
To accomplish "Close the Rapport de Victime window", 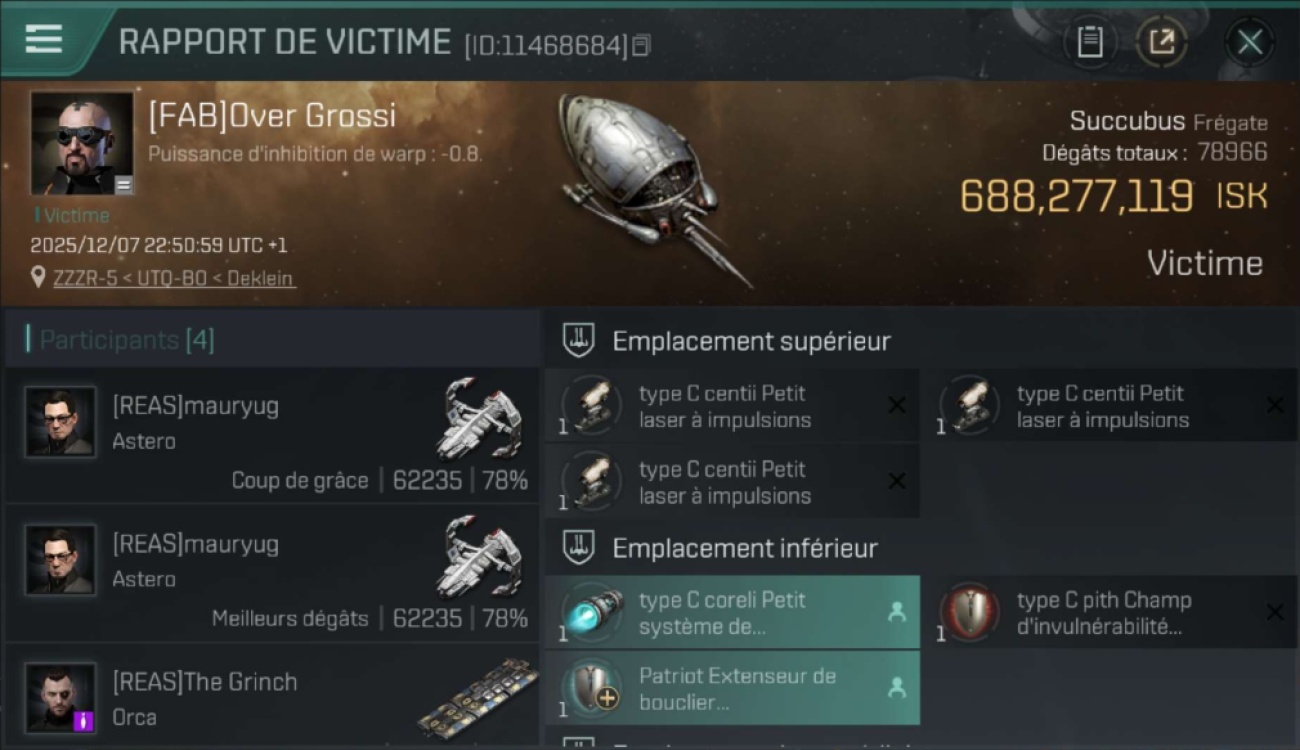I will click(x=1250, y=42).
